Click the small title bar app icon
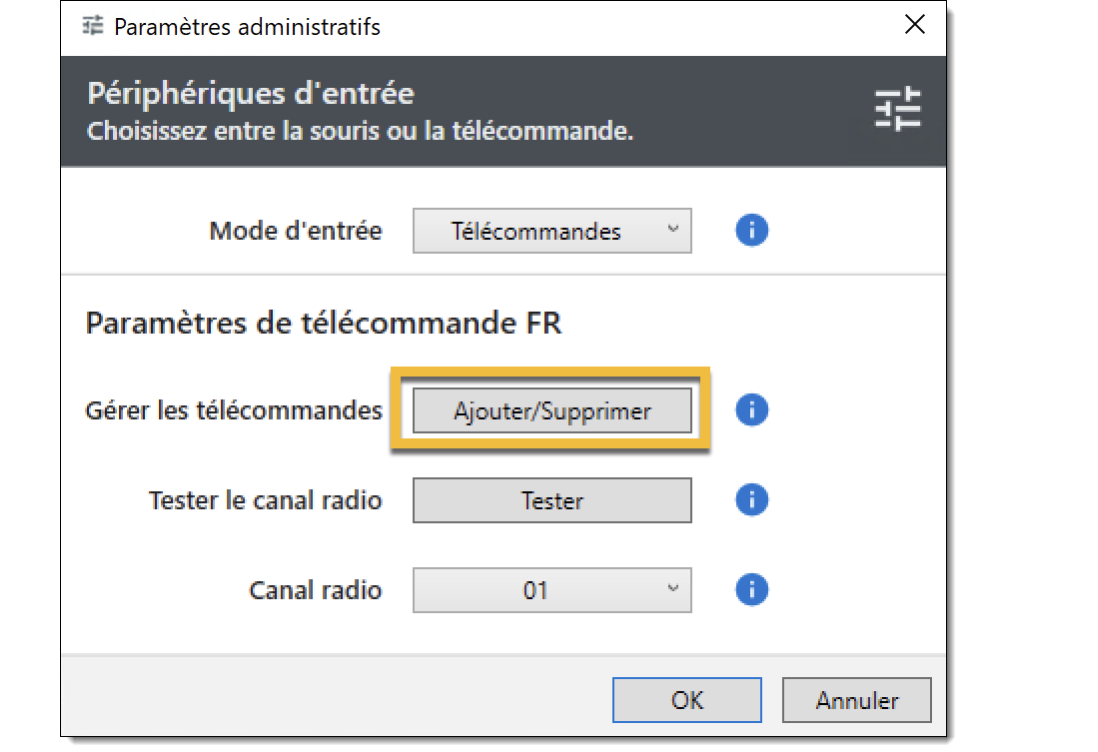Image resolution: width=1098 pixels, height=752 pixels. click(92, 26)
